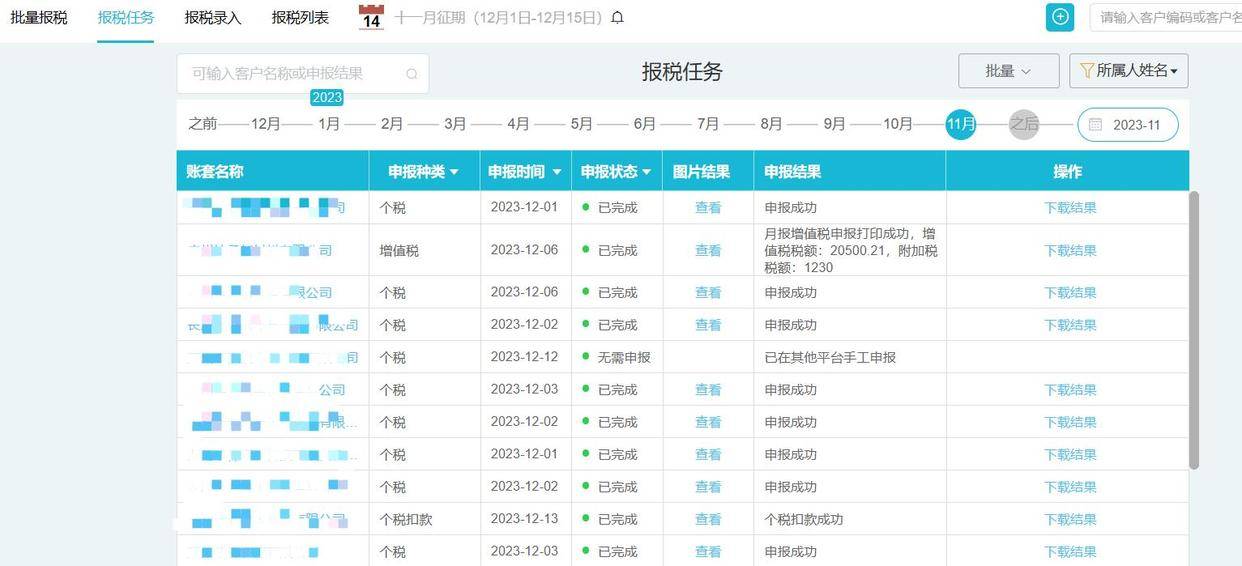
Task: Switch to the 报税任务 tab
Action: pos(126,17)
